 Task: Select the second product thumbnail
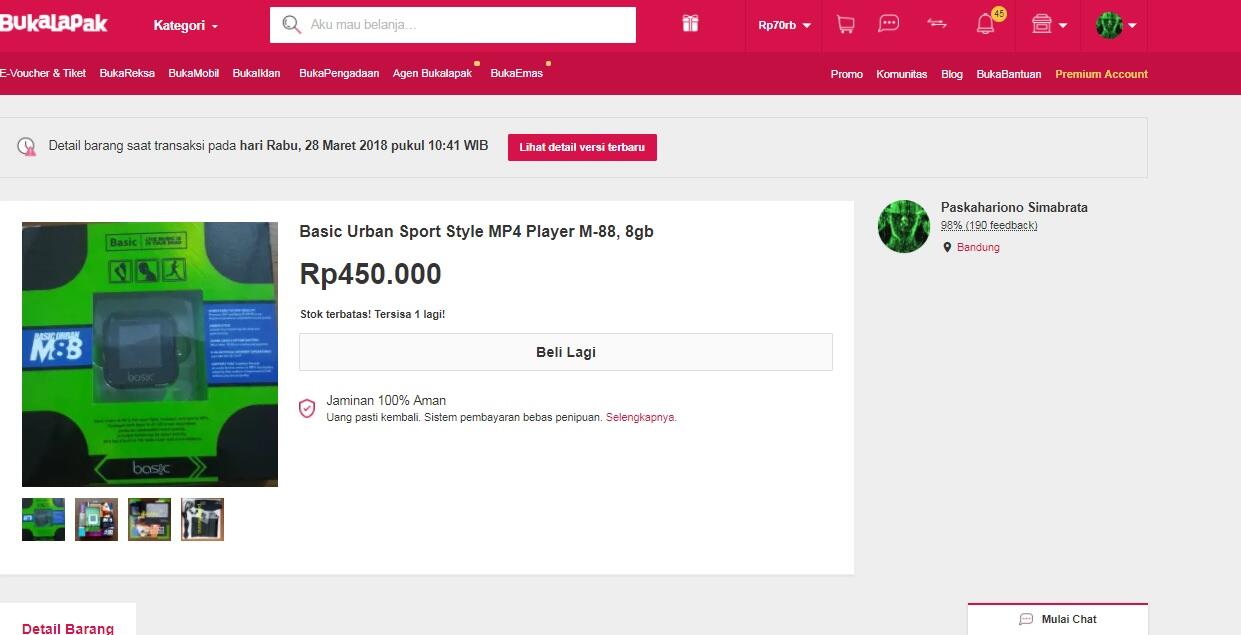pos(96,519)
